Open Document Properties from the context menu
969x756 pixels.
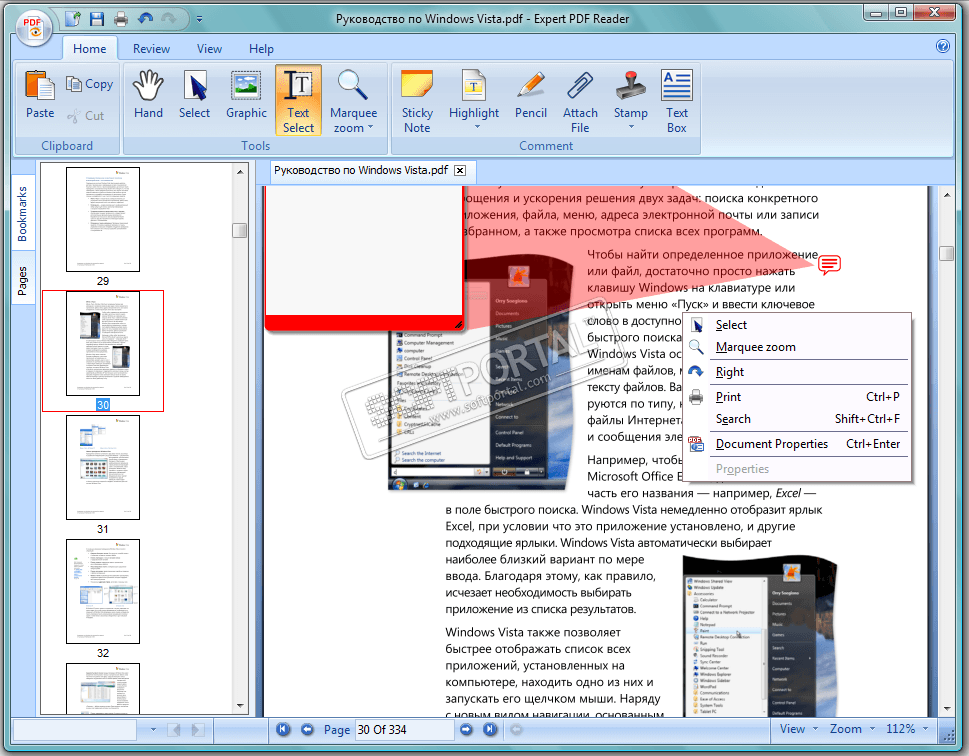797,444
